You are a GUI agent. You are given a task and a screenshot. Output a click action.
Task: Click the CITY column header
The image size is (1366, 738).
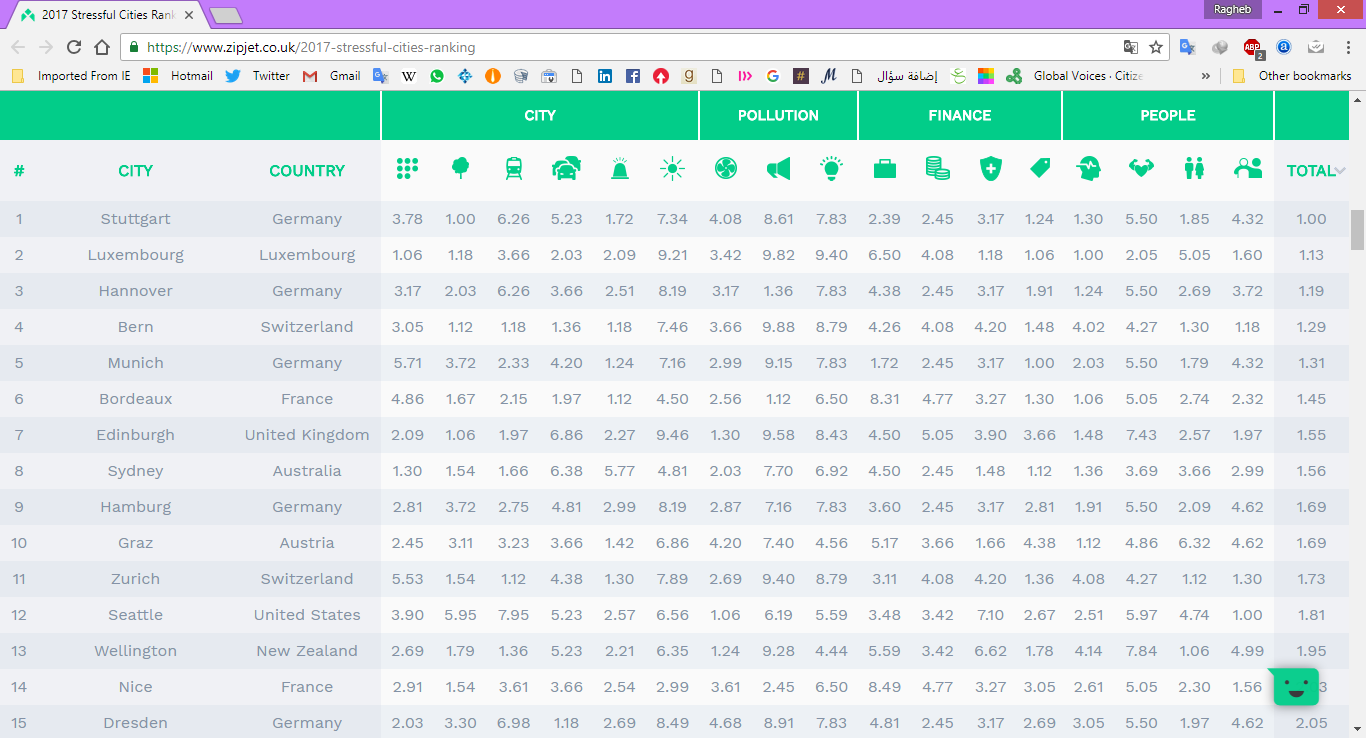pos(135,171)
